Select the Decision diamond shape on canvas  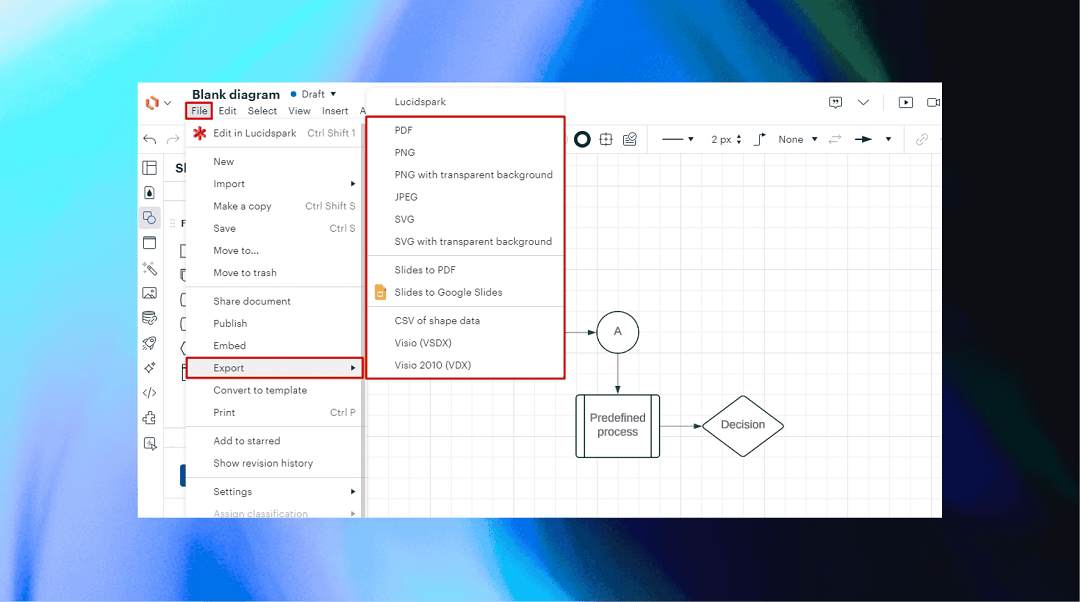pos(743,426)
